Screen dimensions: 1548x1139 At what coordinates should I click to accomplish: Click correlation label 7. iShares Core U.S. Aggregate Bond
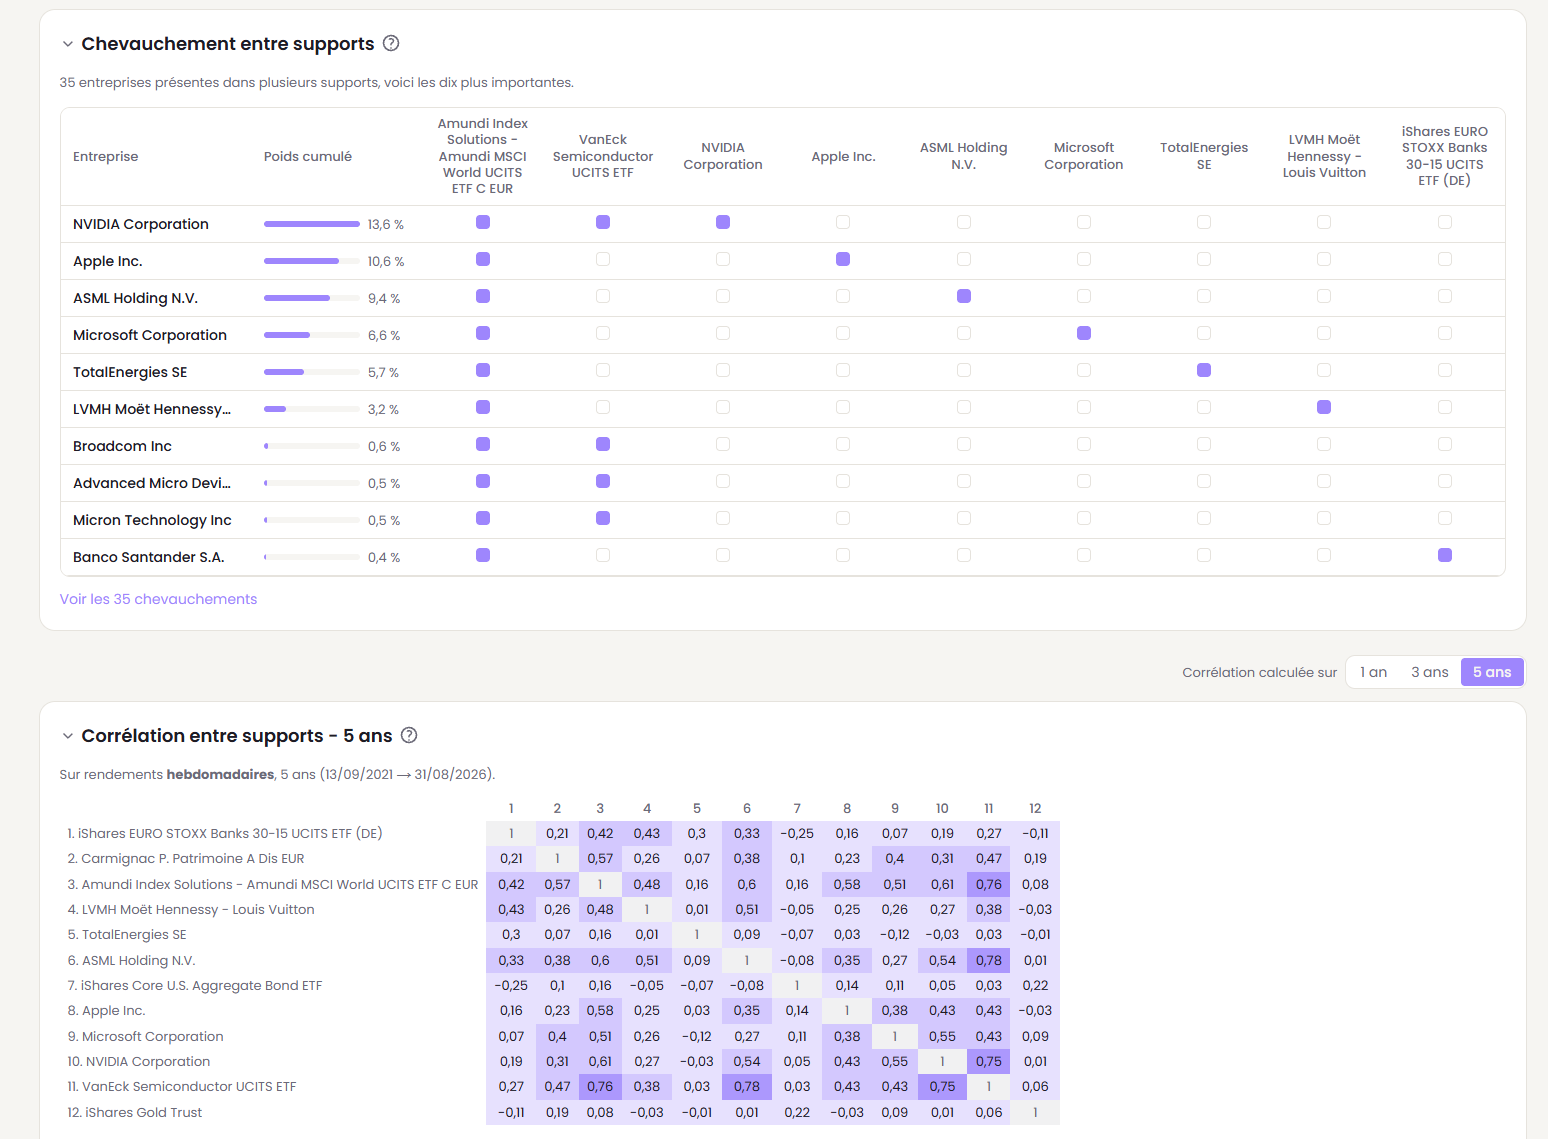click(195, 985)
